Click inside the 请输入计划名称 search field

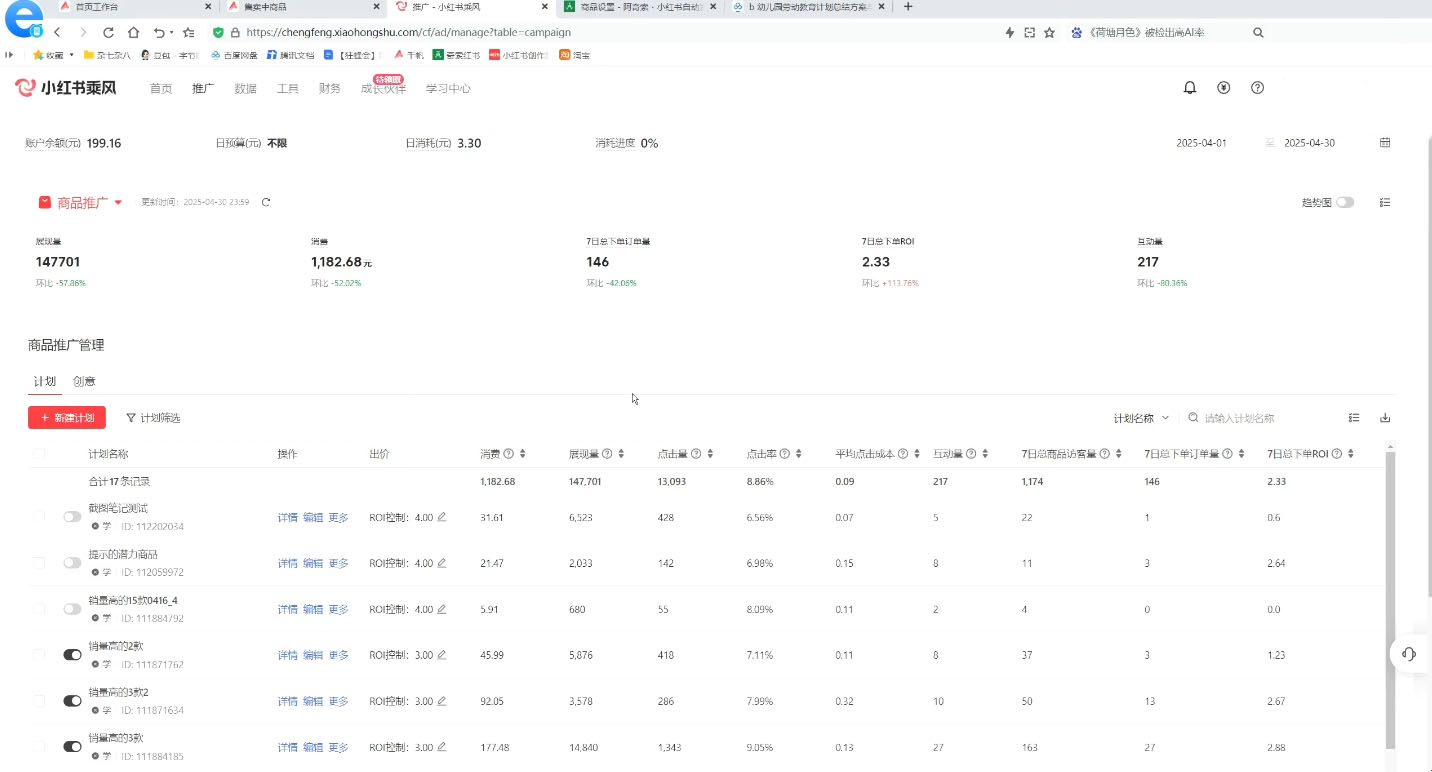[x=1240, y=417]
